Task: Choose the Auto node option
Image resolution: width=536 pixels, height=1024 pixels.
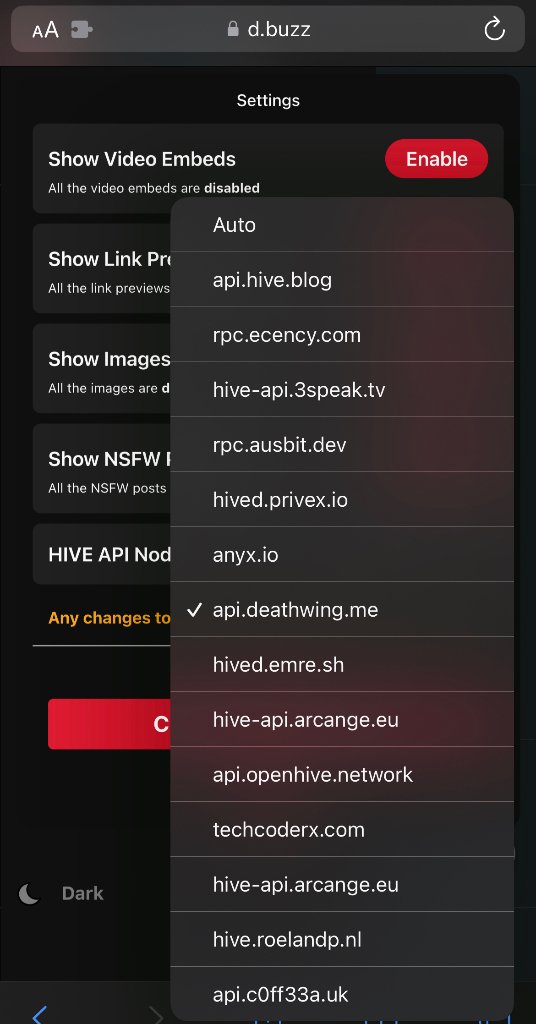Action: click(x=342, y=225)
